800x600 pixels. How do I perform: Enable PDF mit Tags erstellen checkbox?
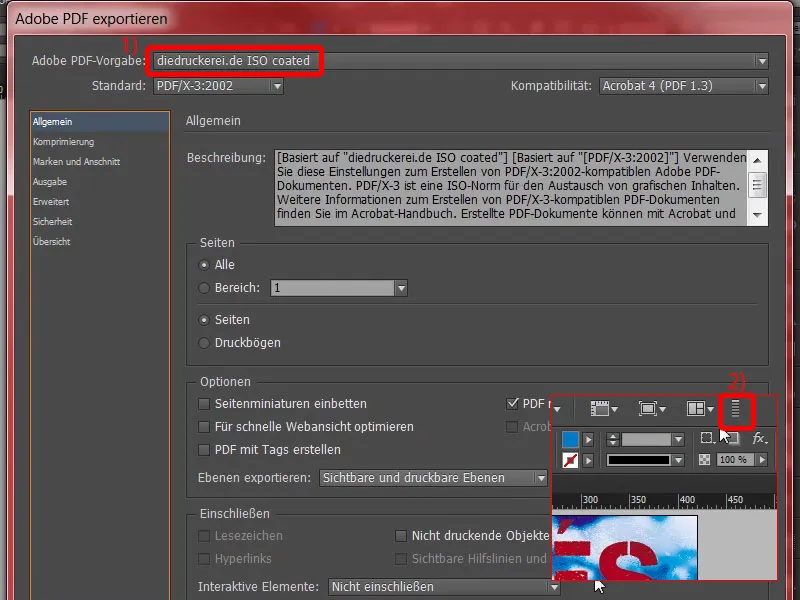coord(204,450)
